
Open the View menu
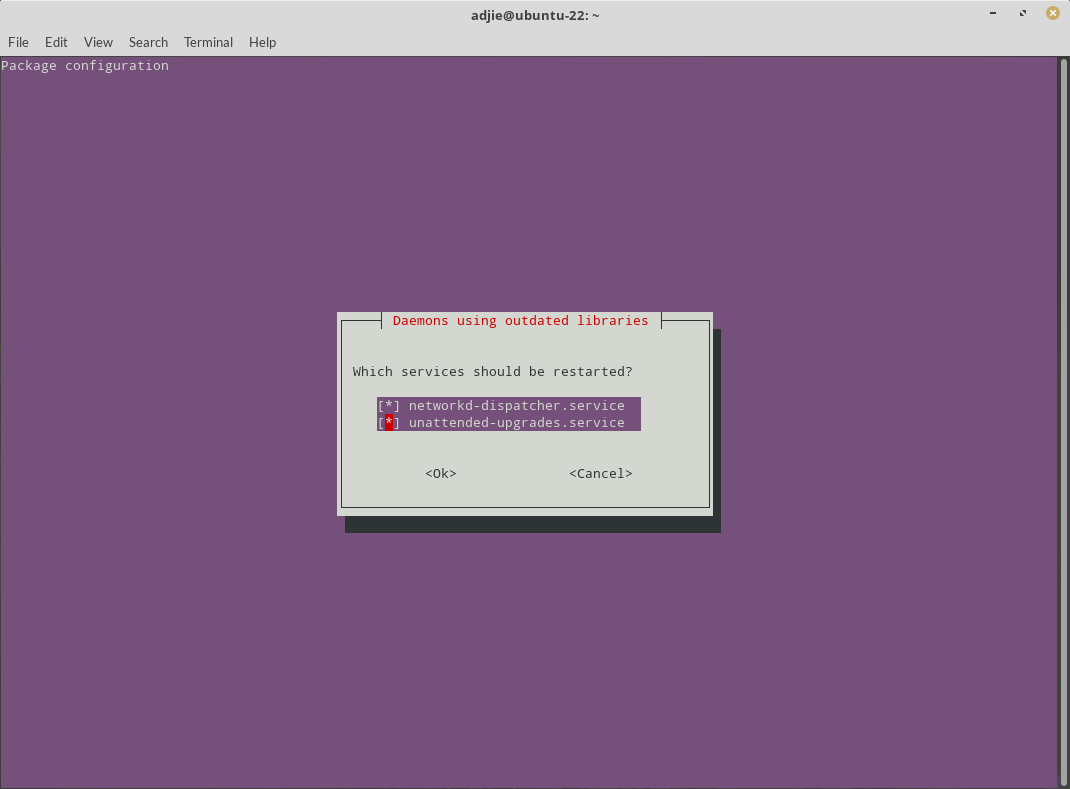coord(98,42)
